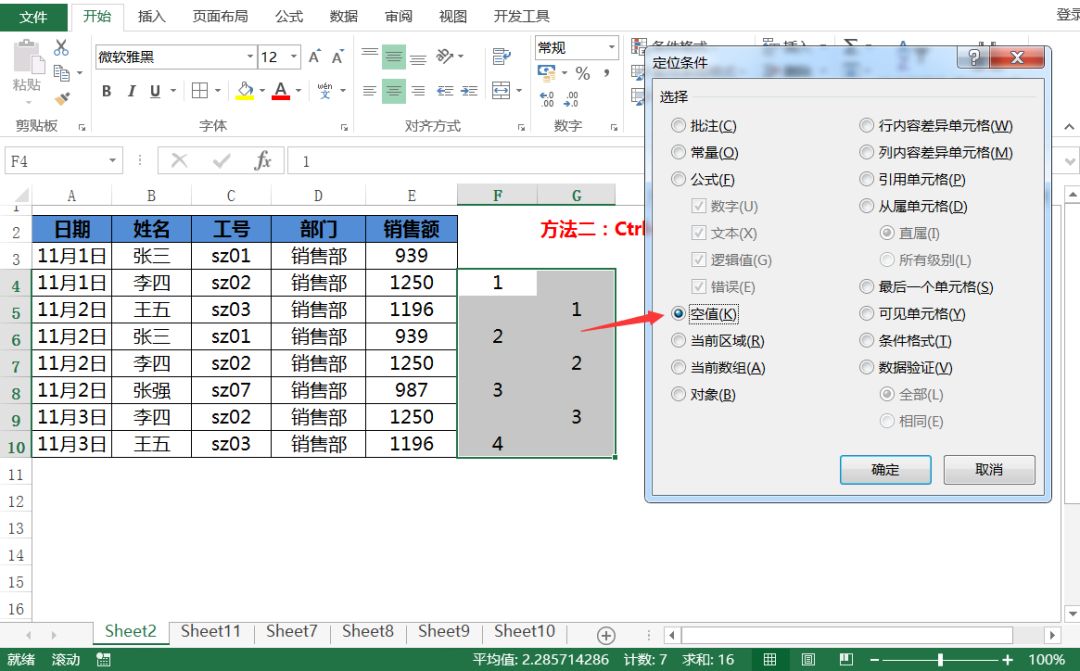This screenshot has width=1080, height=671.
Task: Open the font name dropdown
Action: (x=250, y=56)
